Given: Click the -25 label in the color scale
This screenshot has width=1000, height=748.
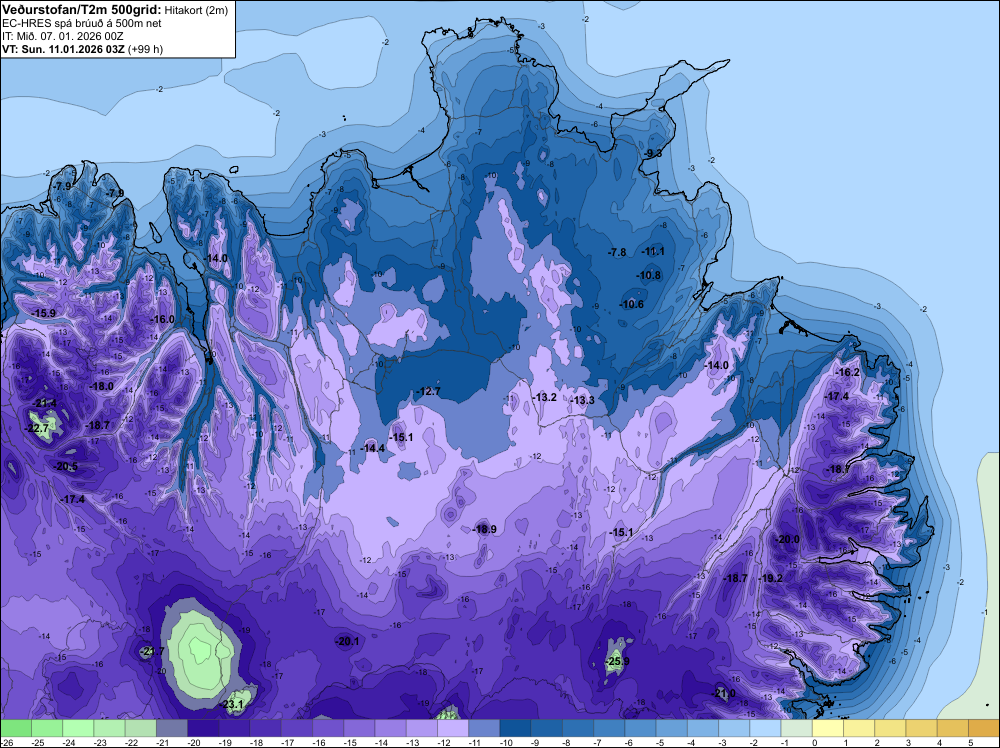Looking at the screenshot, I should (x=39, y=742).
